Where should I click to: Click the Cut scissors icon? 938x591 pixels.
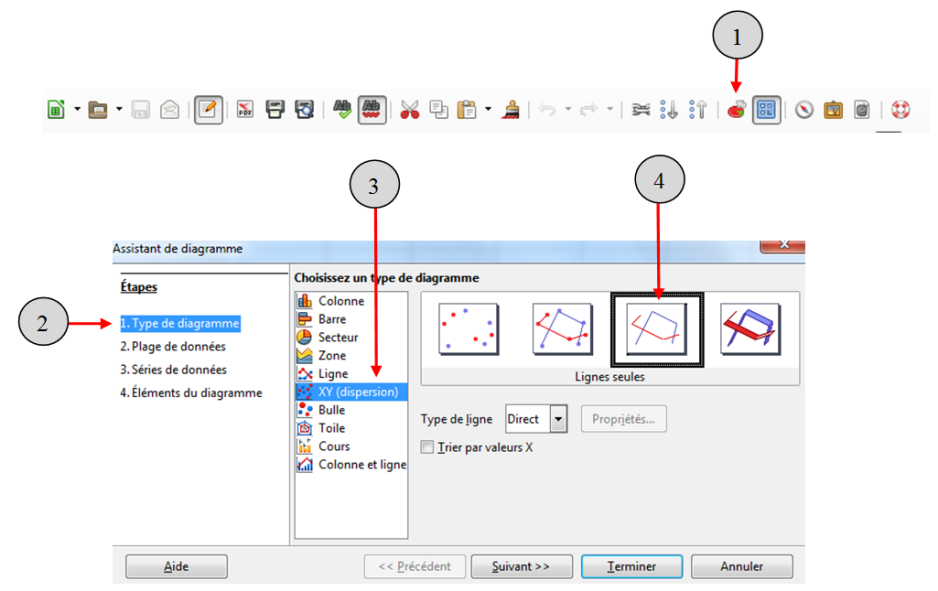pyautogui.click(x=410, y=109)
